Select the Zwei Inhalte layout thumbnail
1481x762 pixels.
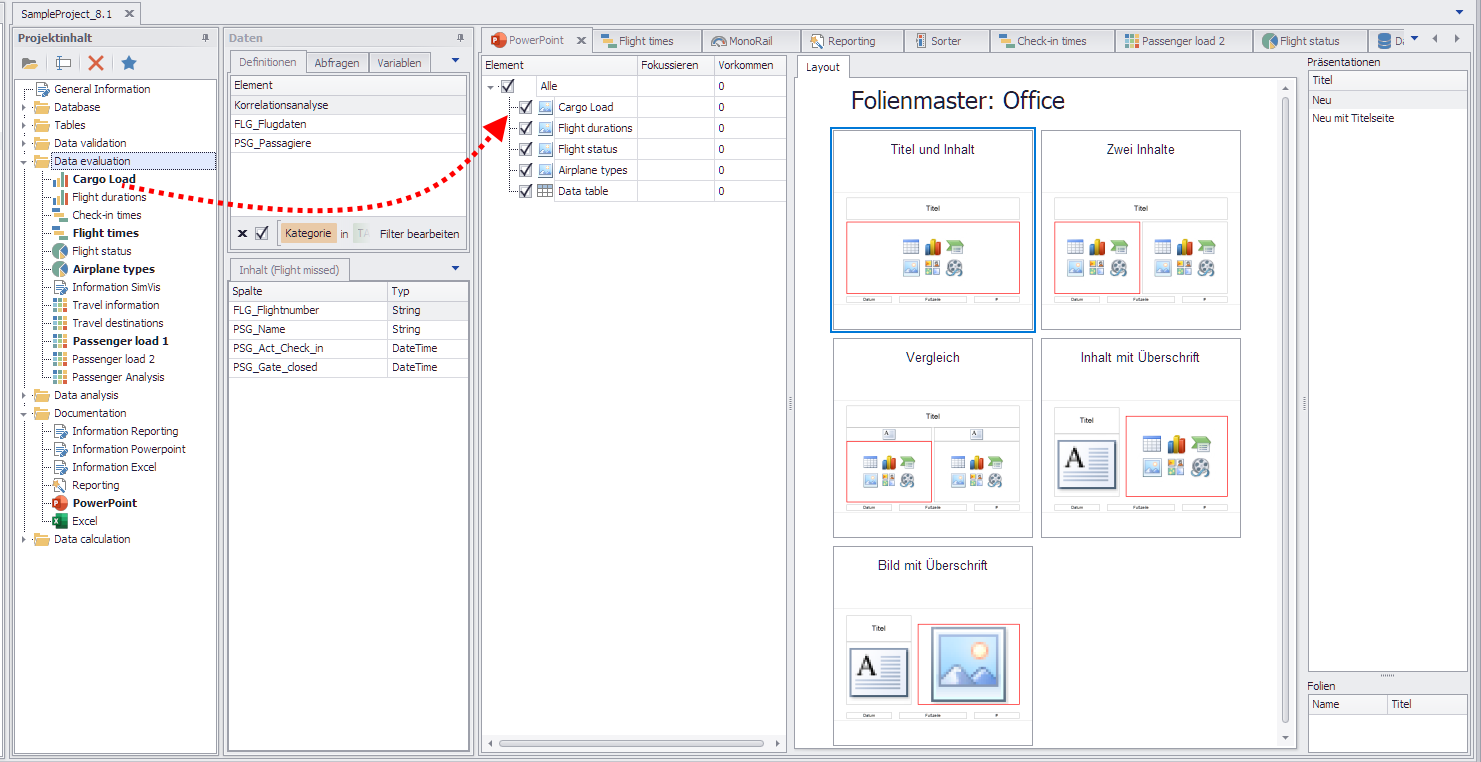coord(1141,230)
